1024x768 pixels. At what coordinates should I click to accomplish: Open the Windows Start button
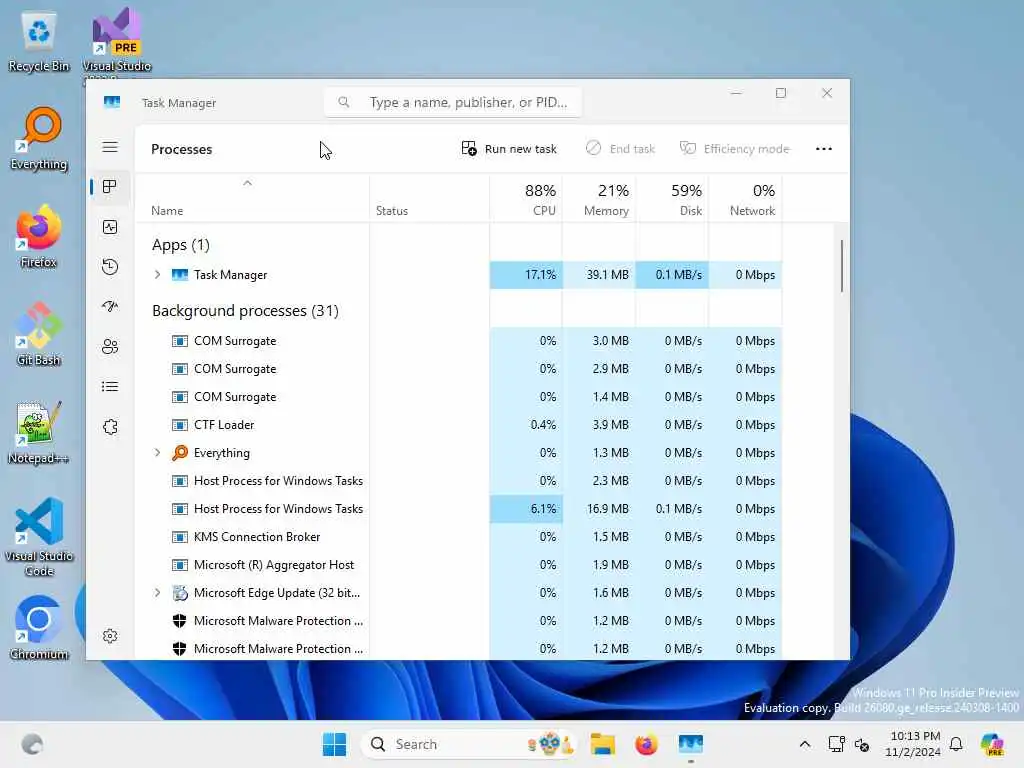click(334, 744)
